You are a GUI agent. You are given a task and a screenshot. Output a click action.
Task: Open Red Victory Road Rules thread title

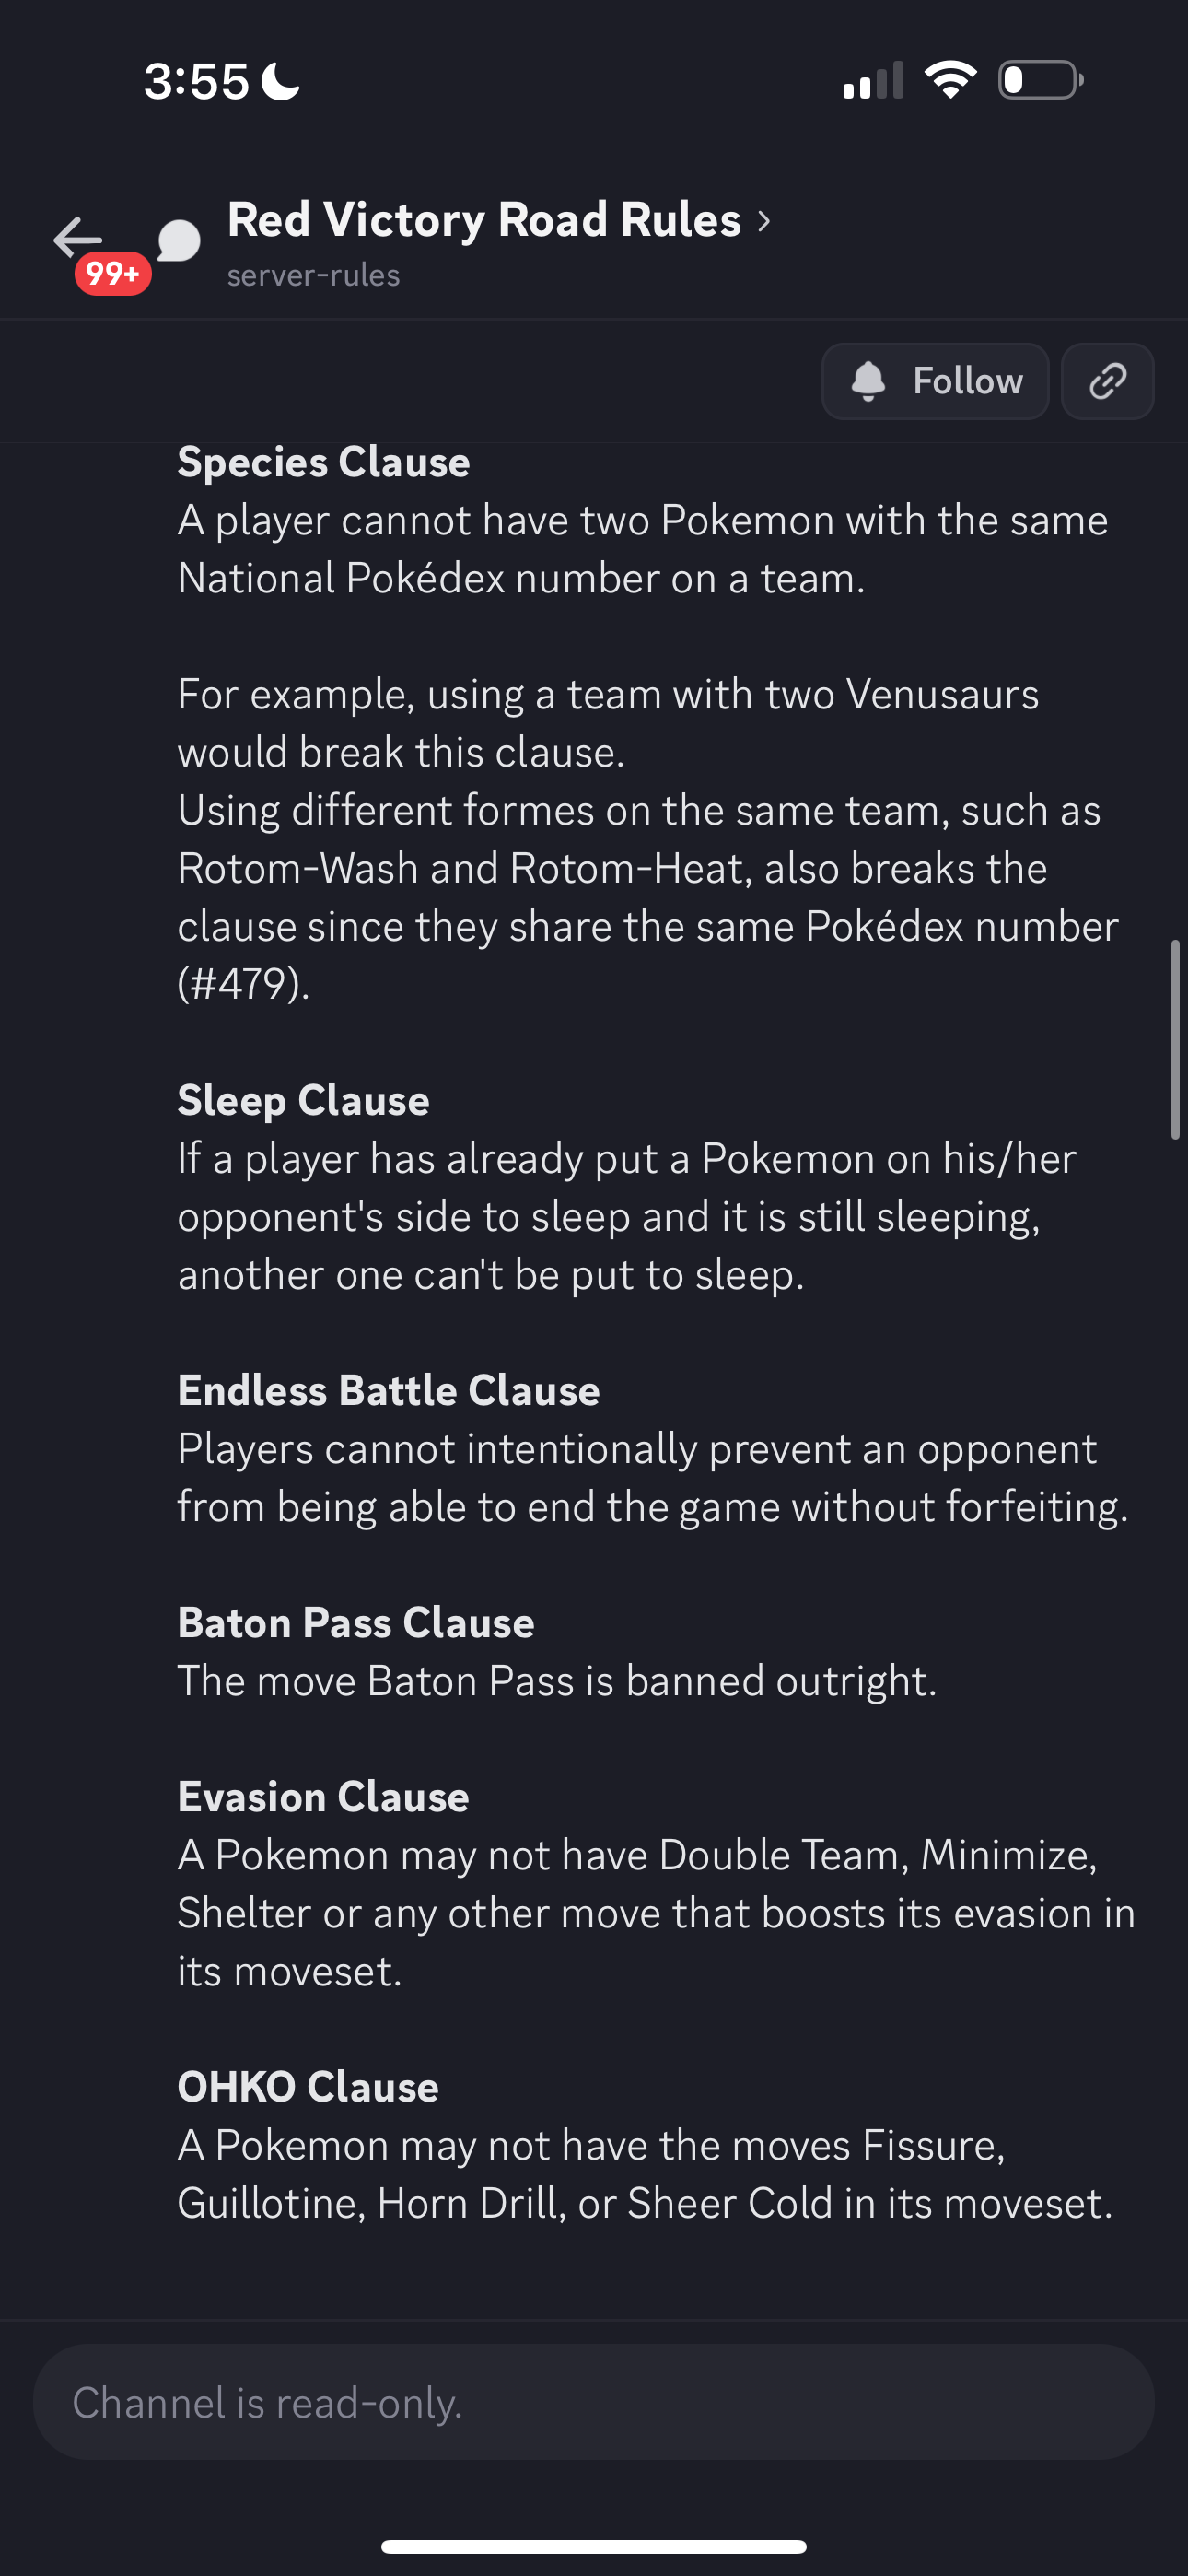pyautogui.click(x=484, y=220)
